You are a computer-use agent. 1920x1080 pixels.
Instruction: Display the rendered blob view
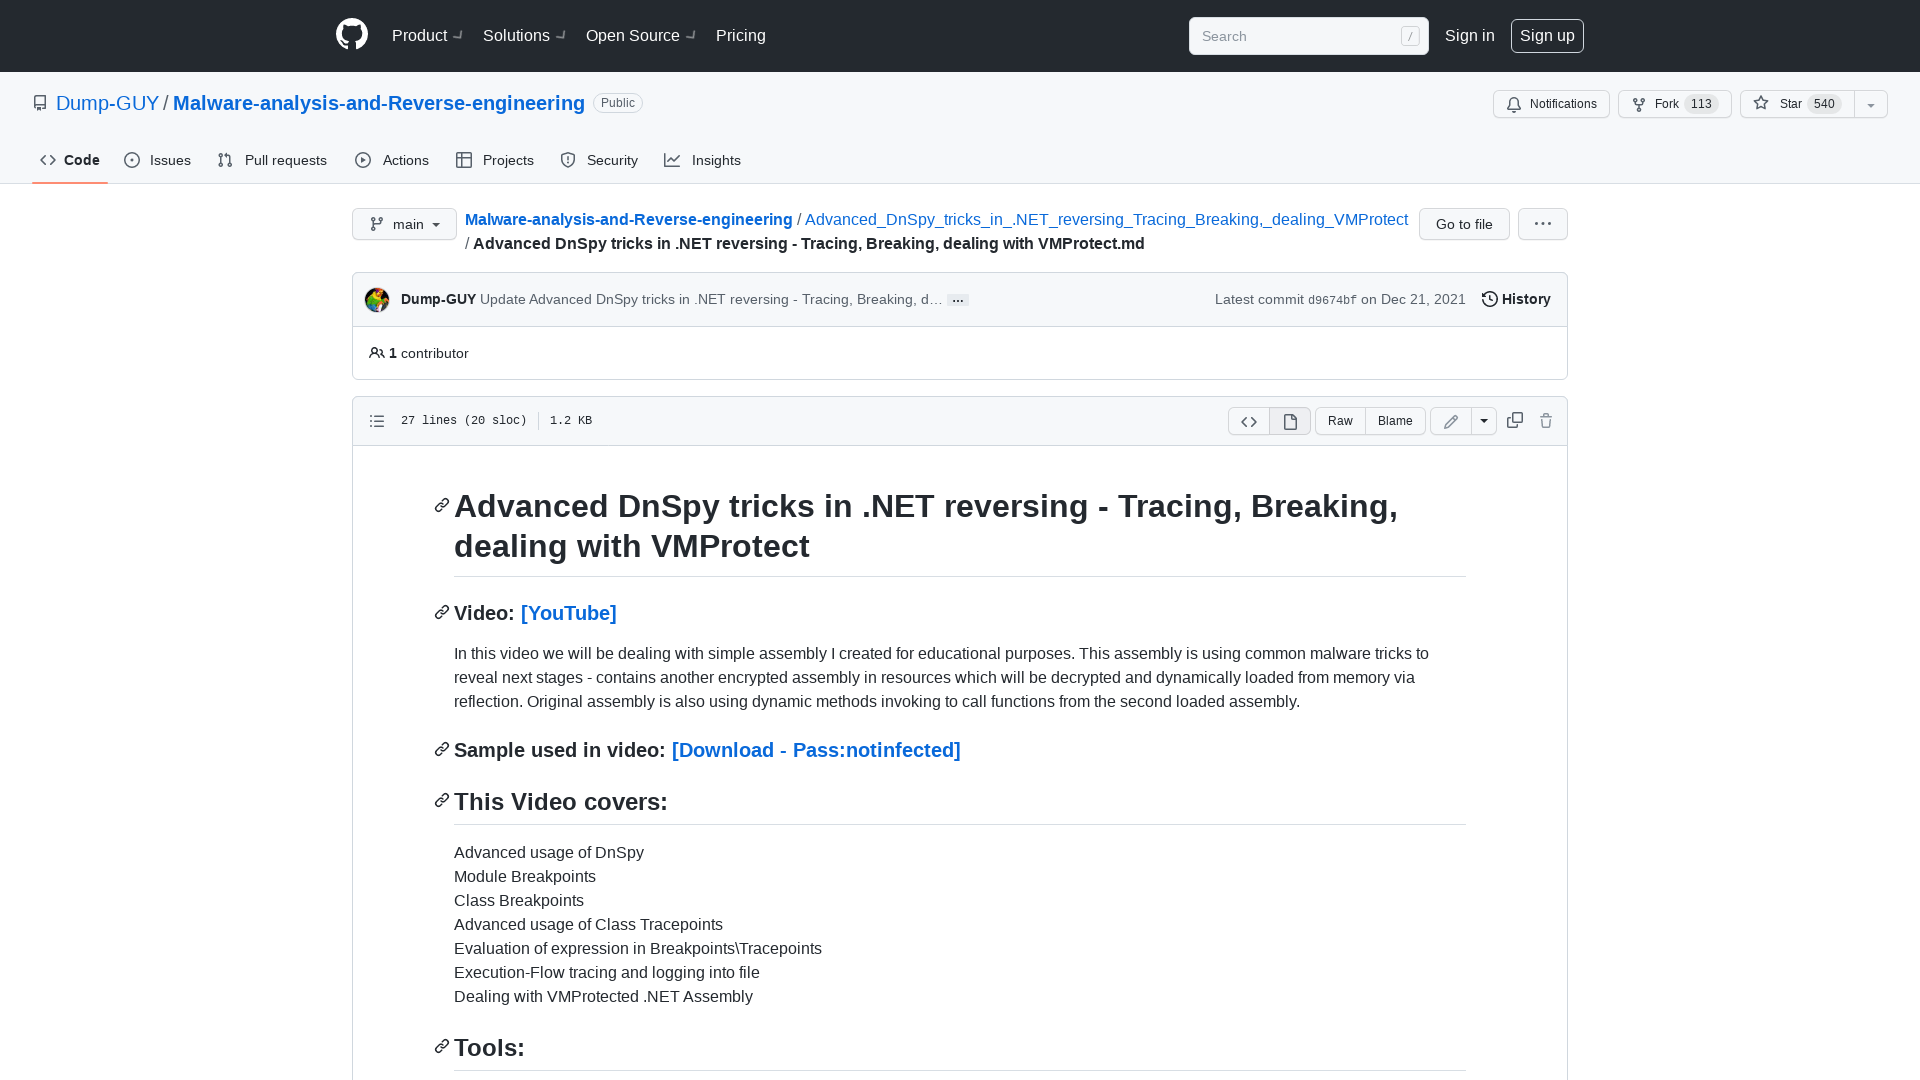click(x=1290, y=421)
